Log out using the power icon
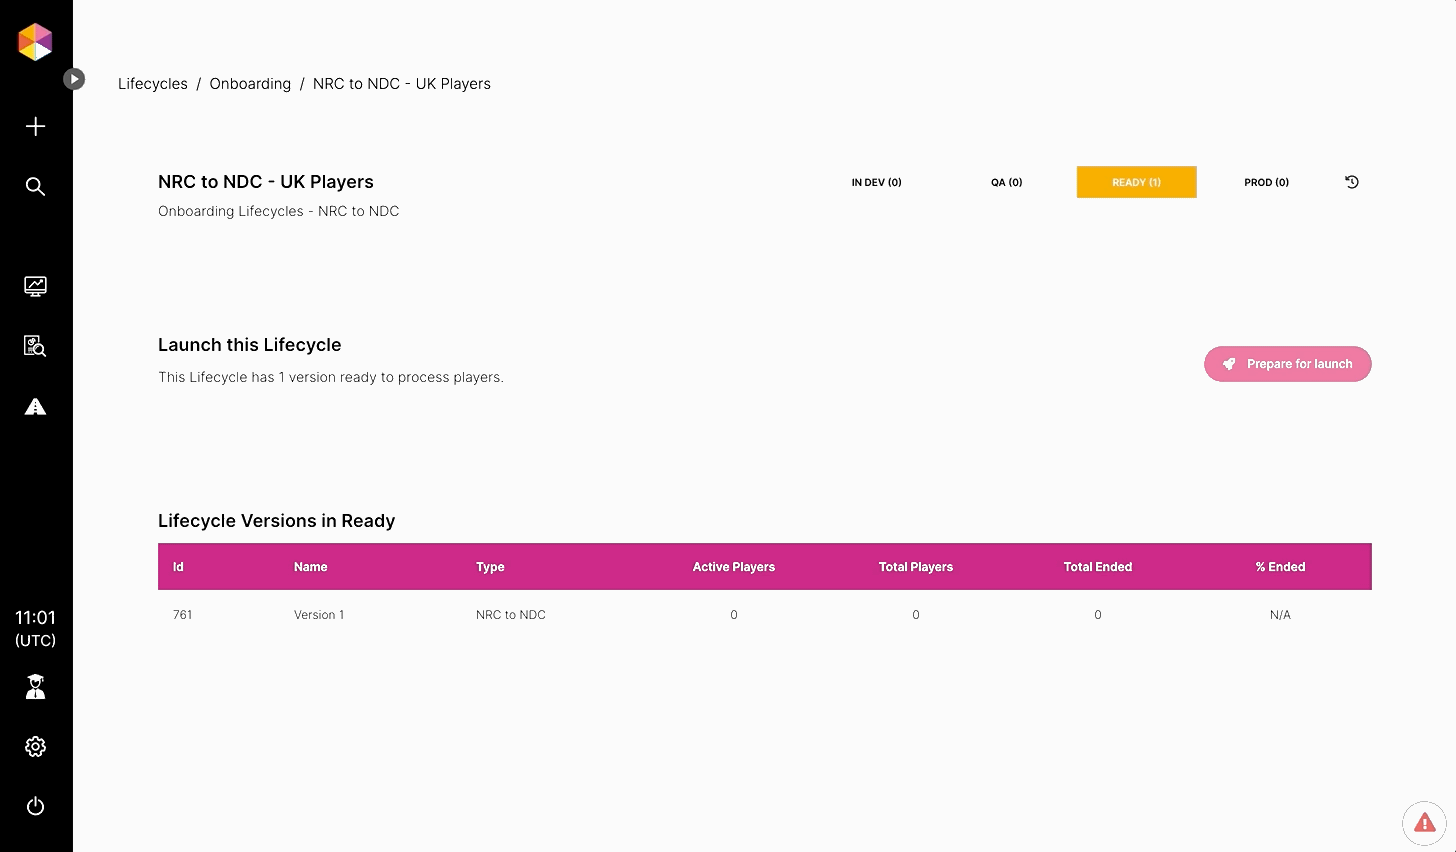The width and height of the screenshot is (1456, 852). point(35,806)
